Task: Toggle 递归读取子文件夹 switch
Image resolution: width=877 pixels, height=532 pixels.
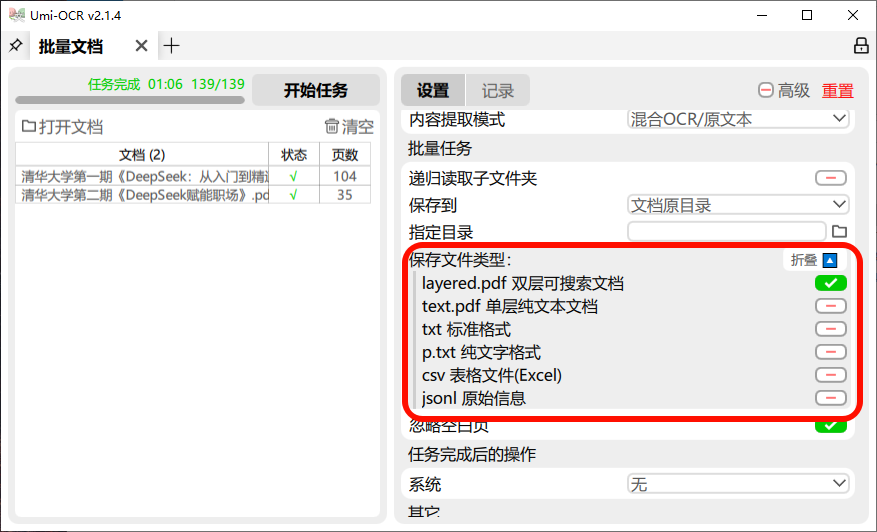Action: (x=831, y=178)
